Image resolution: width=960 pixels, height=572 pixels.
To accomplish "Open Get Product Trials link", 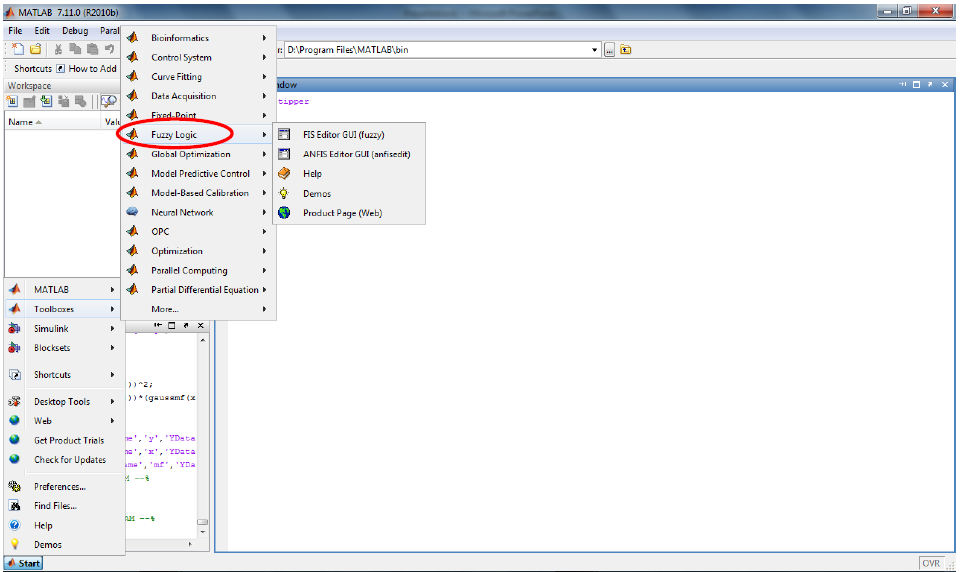I will (x=64, y=440).
